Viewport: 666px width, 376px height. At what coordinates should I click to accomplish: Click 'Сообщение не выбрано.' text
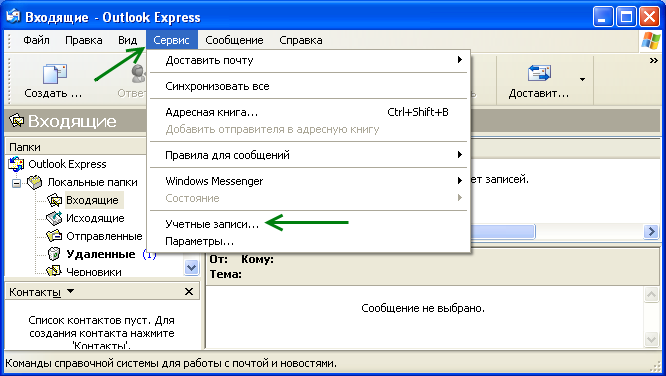point(423,308)
